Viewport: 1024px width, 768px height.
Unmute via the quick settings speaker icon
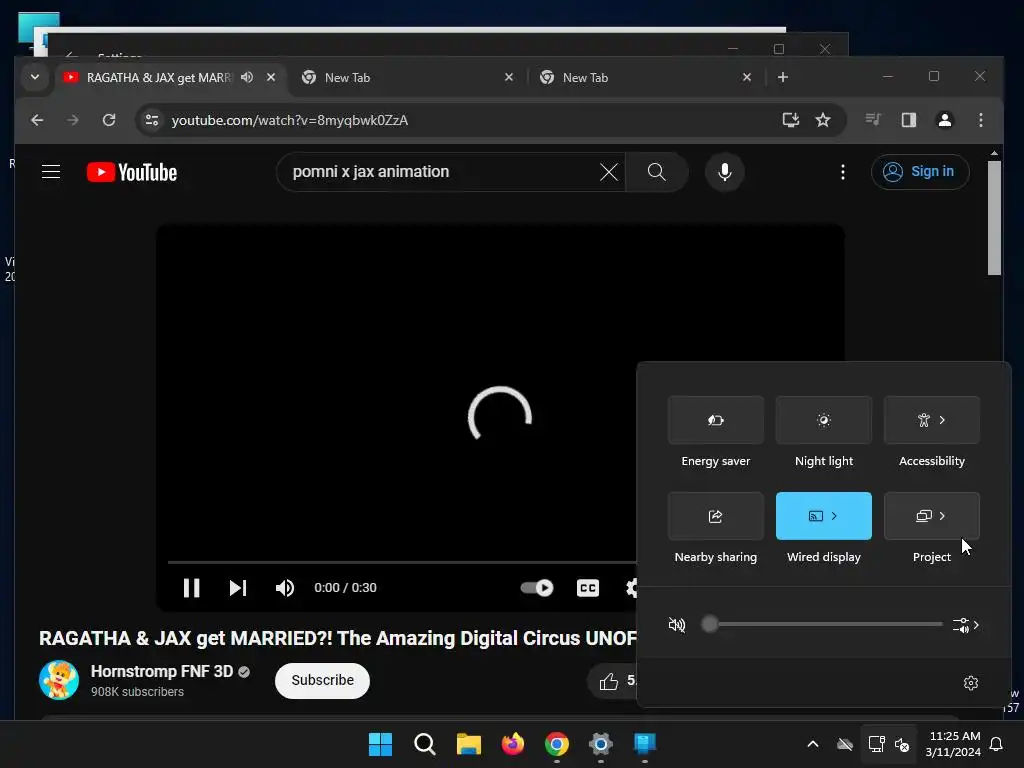pos(677,625)
